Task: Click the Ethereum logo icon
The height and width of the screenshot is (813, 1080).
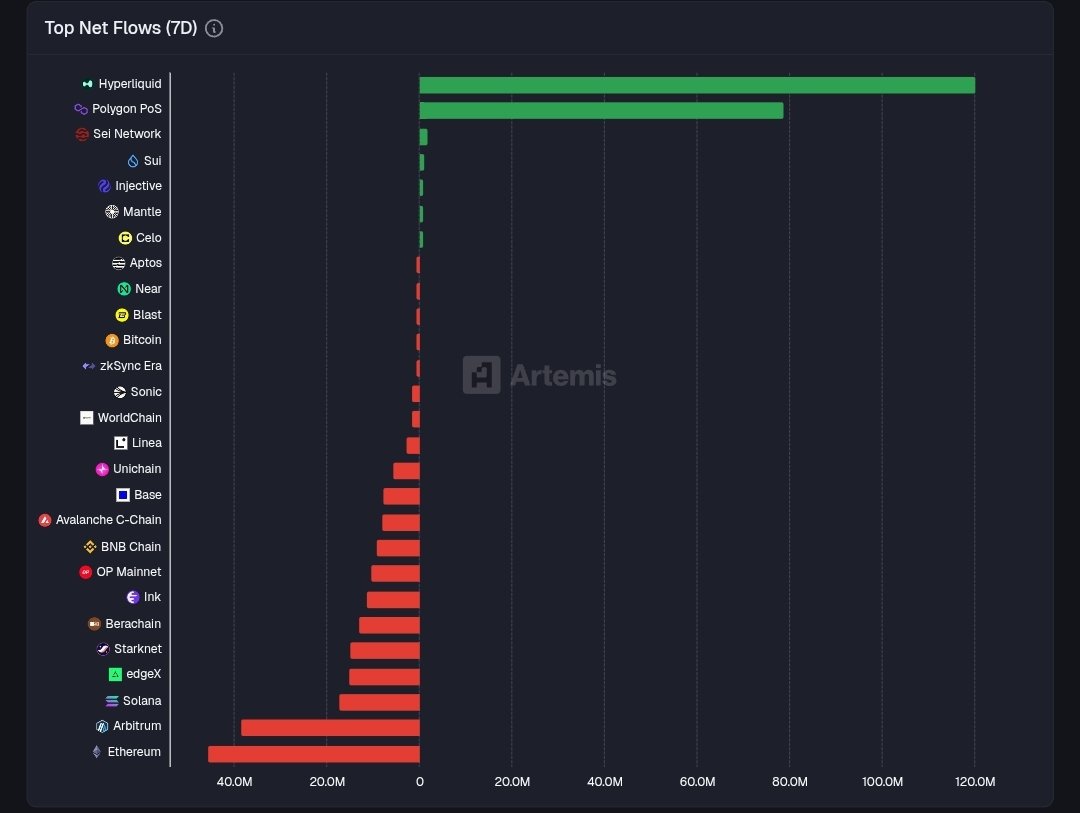Action: click(x=96, y=752)
